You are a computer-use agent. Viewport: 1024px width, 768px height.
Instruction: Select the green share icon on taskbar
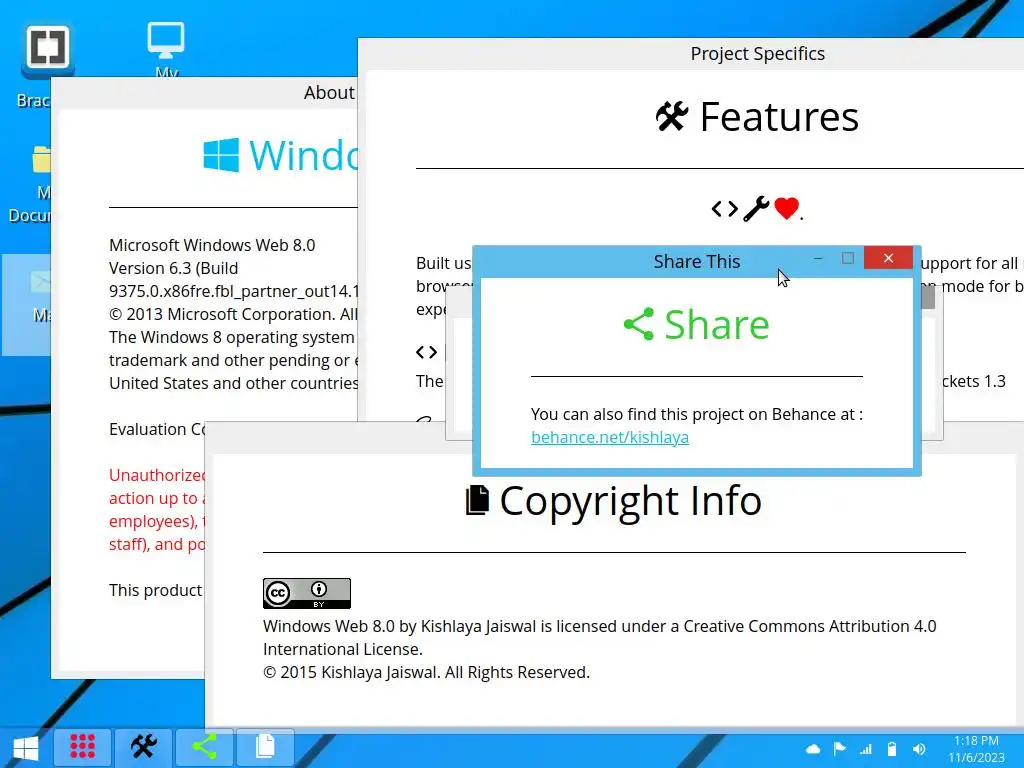(204, 746)
